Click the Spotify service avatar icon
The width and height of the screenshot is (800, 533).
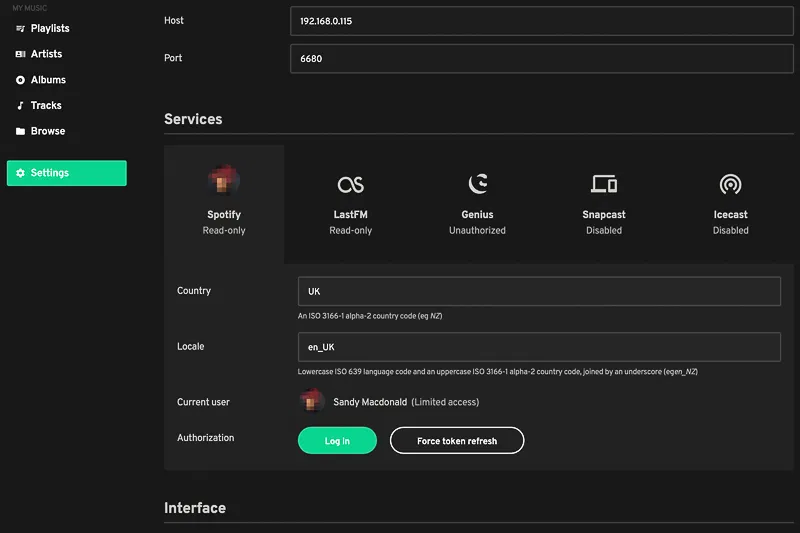pos(224,182)
